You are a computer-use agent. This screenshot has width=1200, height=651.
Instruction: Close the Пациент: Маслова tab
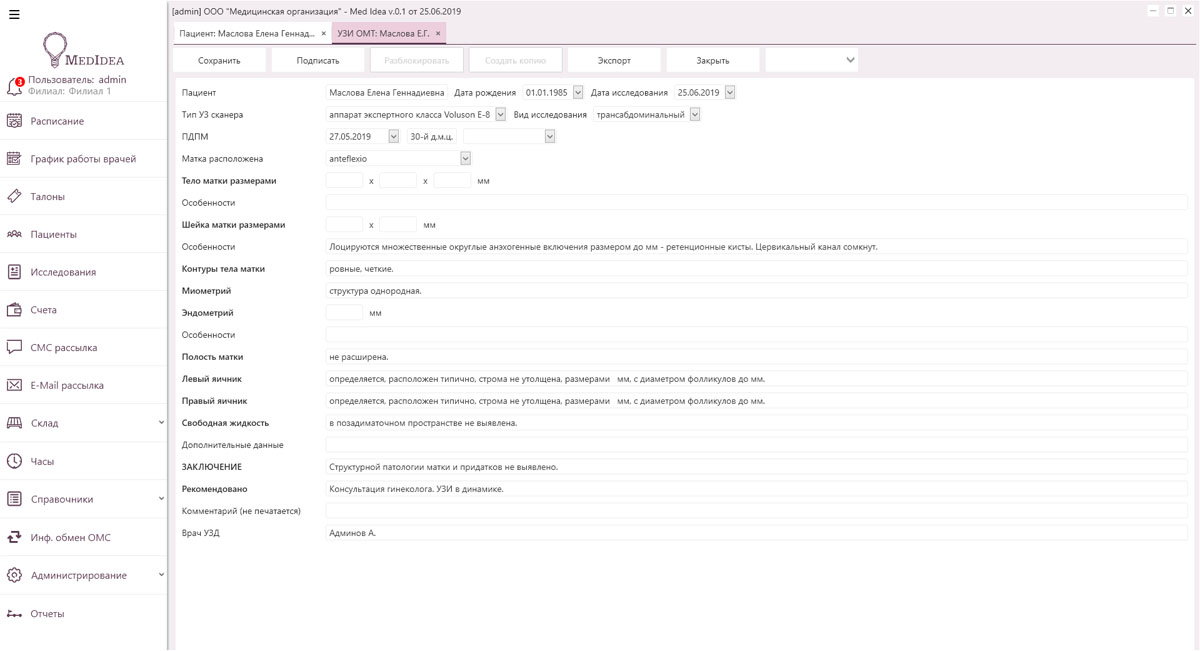pos(324,34)
